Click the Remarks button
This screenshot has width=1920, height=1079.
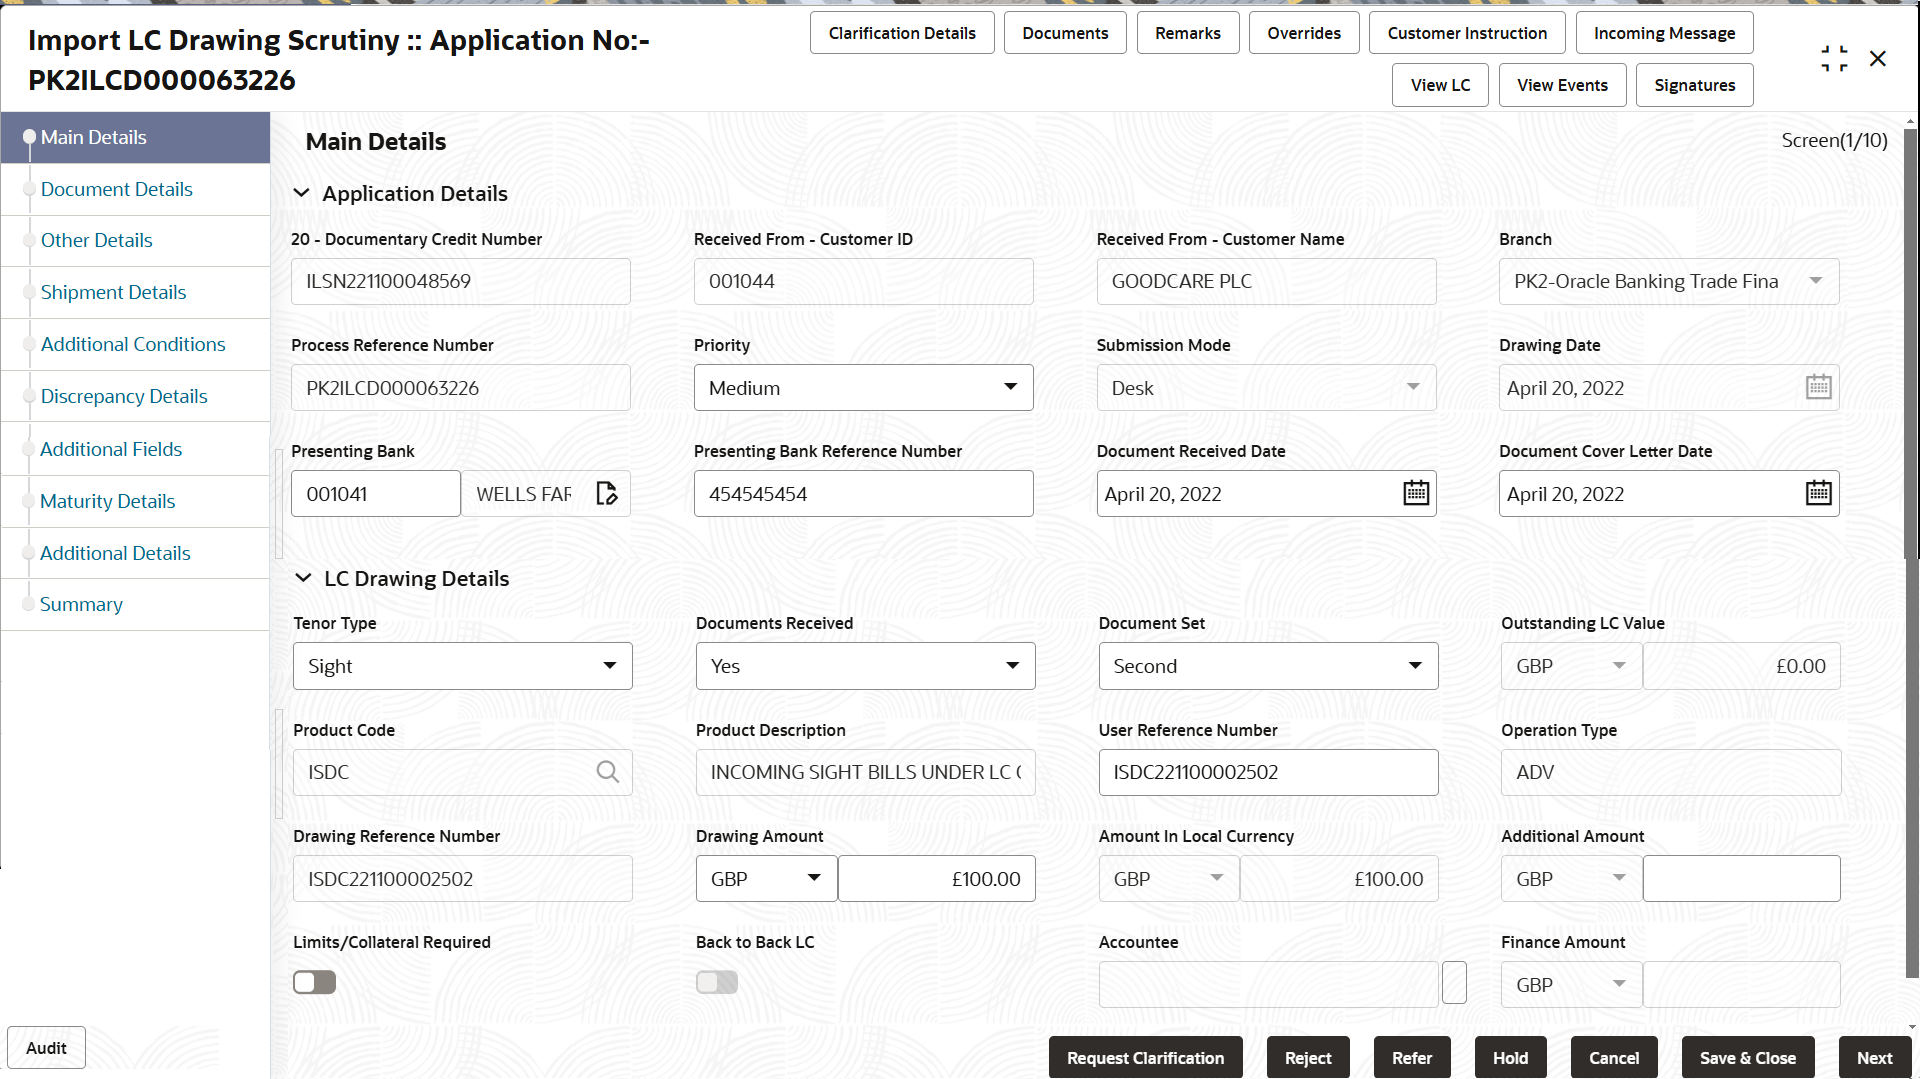pos(1187,32)
